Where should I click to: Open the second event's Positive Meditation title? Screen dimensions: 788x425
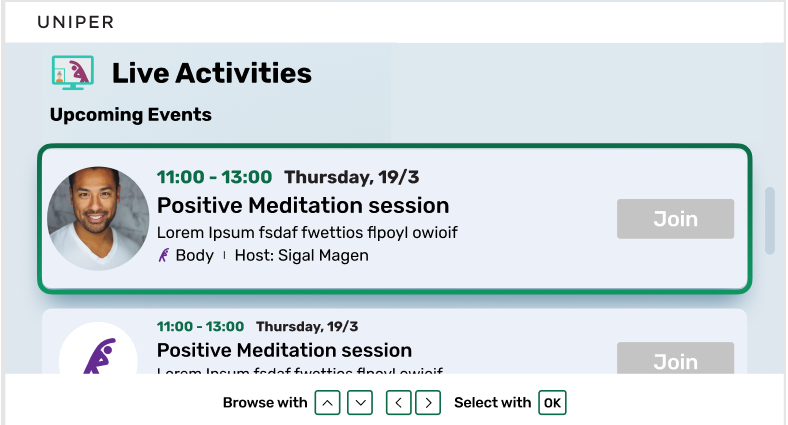[x=284, y=350]
